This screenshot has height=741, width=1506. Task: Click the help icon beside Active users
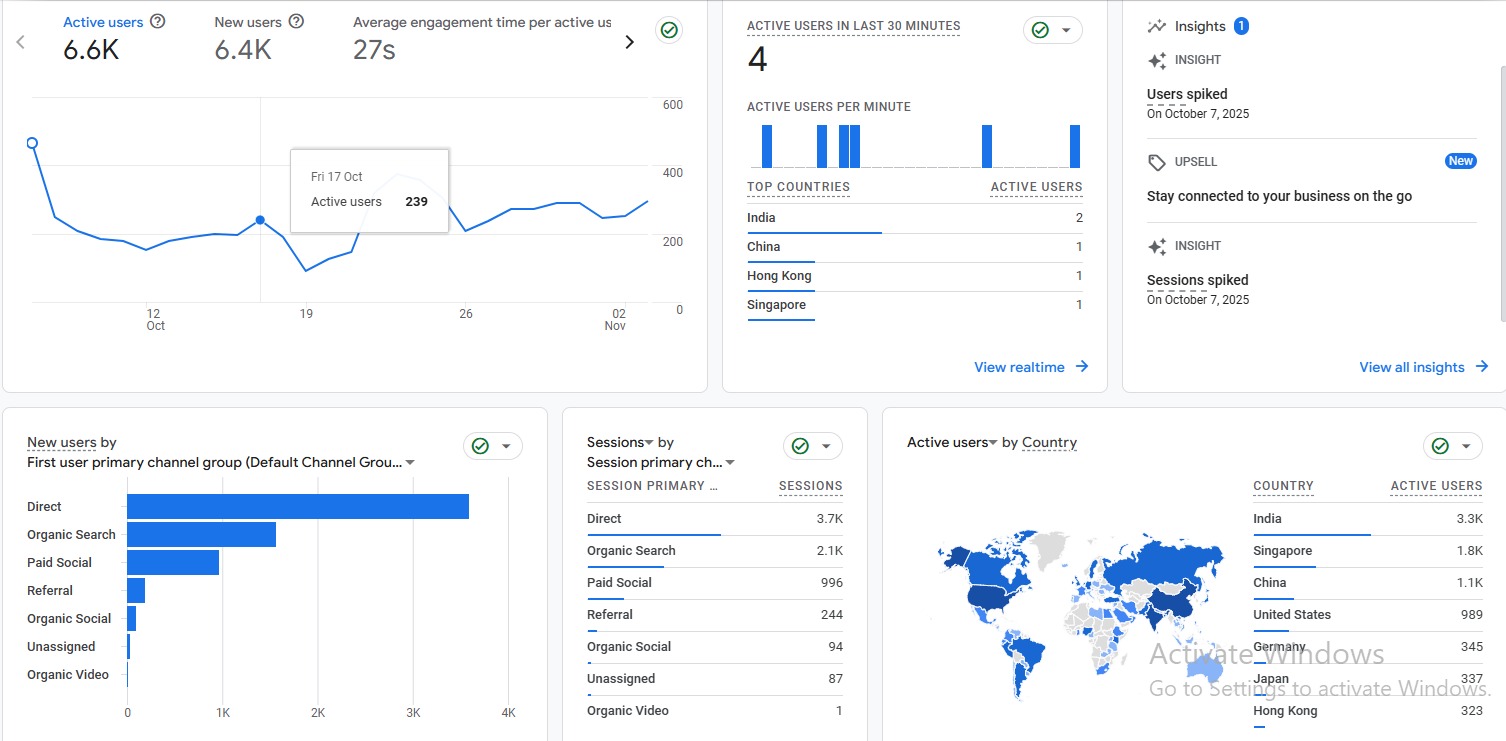[x=157, y=21]
